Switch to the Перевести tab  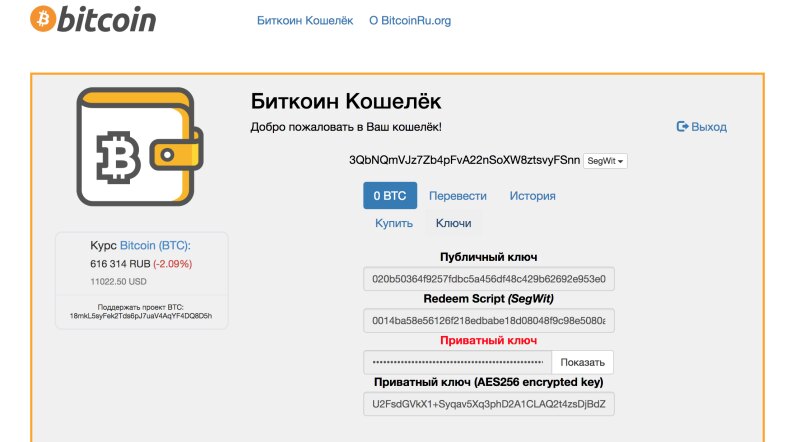coord(458,196)
